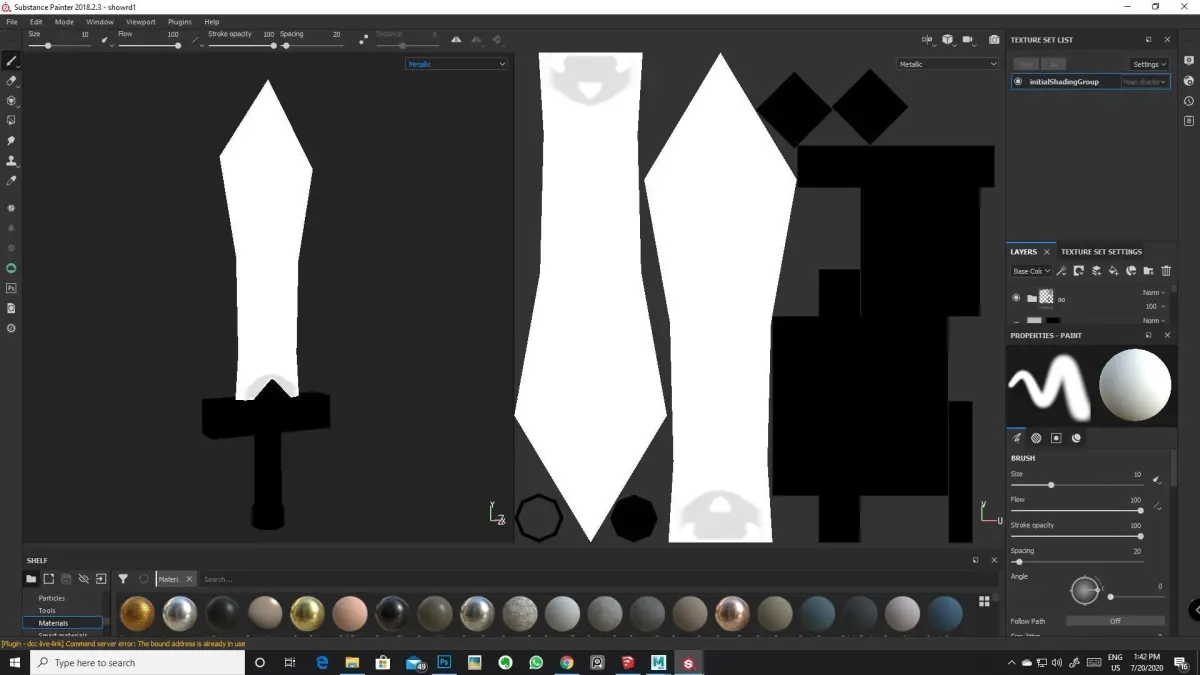Switch to the Texture Set Settings tab
The height and width of the screenshot is (675, 1200).
pyautogui.click(x=1101, y=252)
